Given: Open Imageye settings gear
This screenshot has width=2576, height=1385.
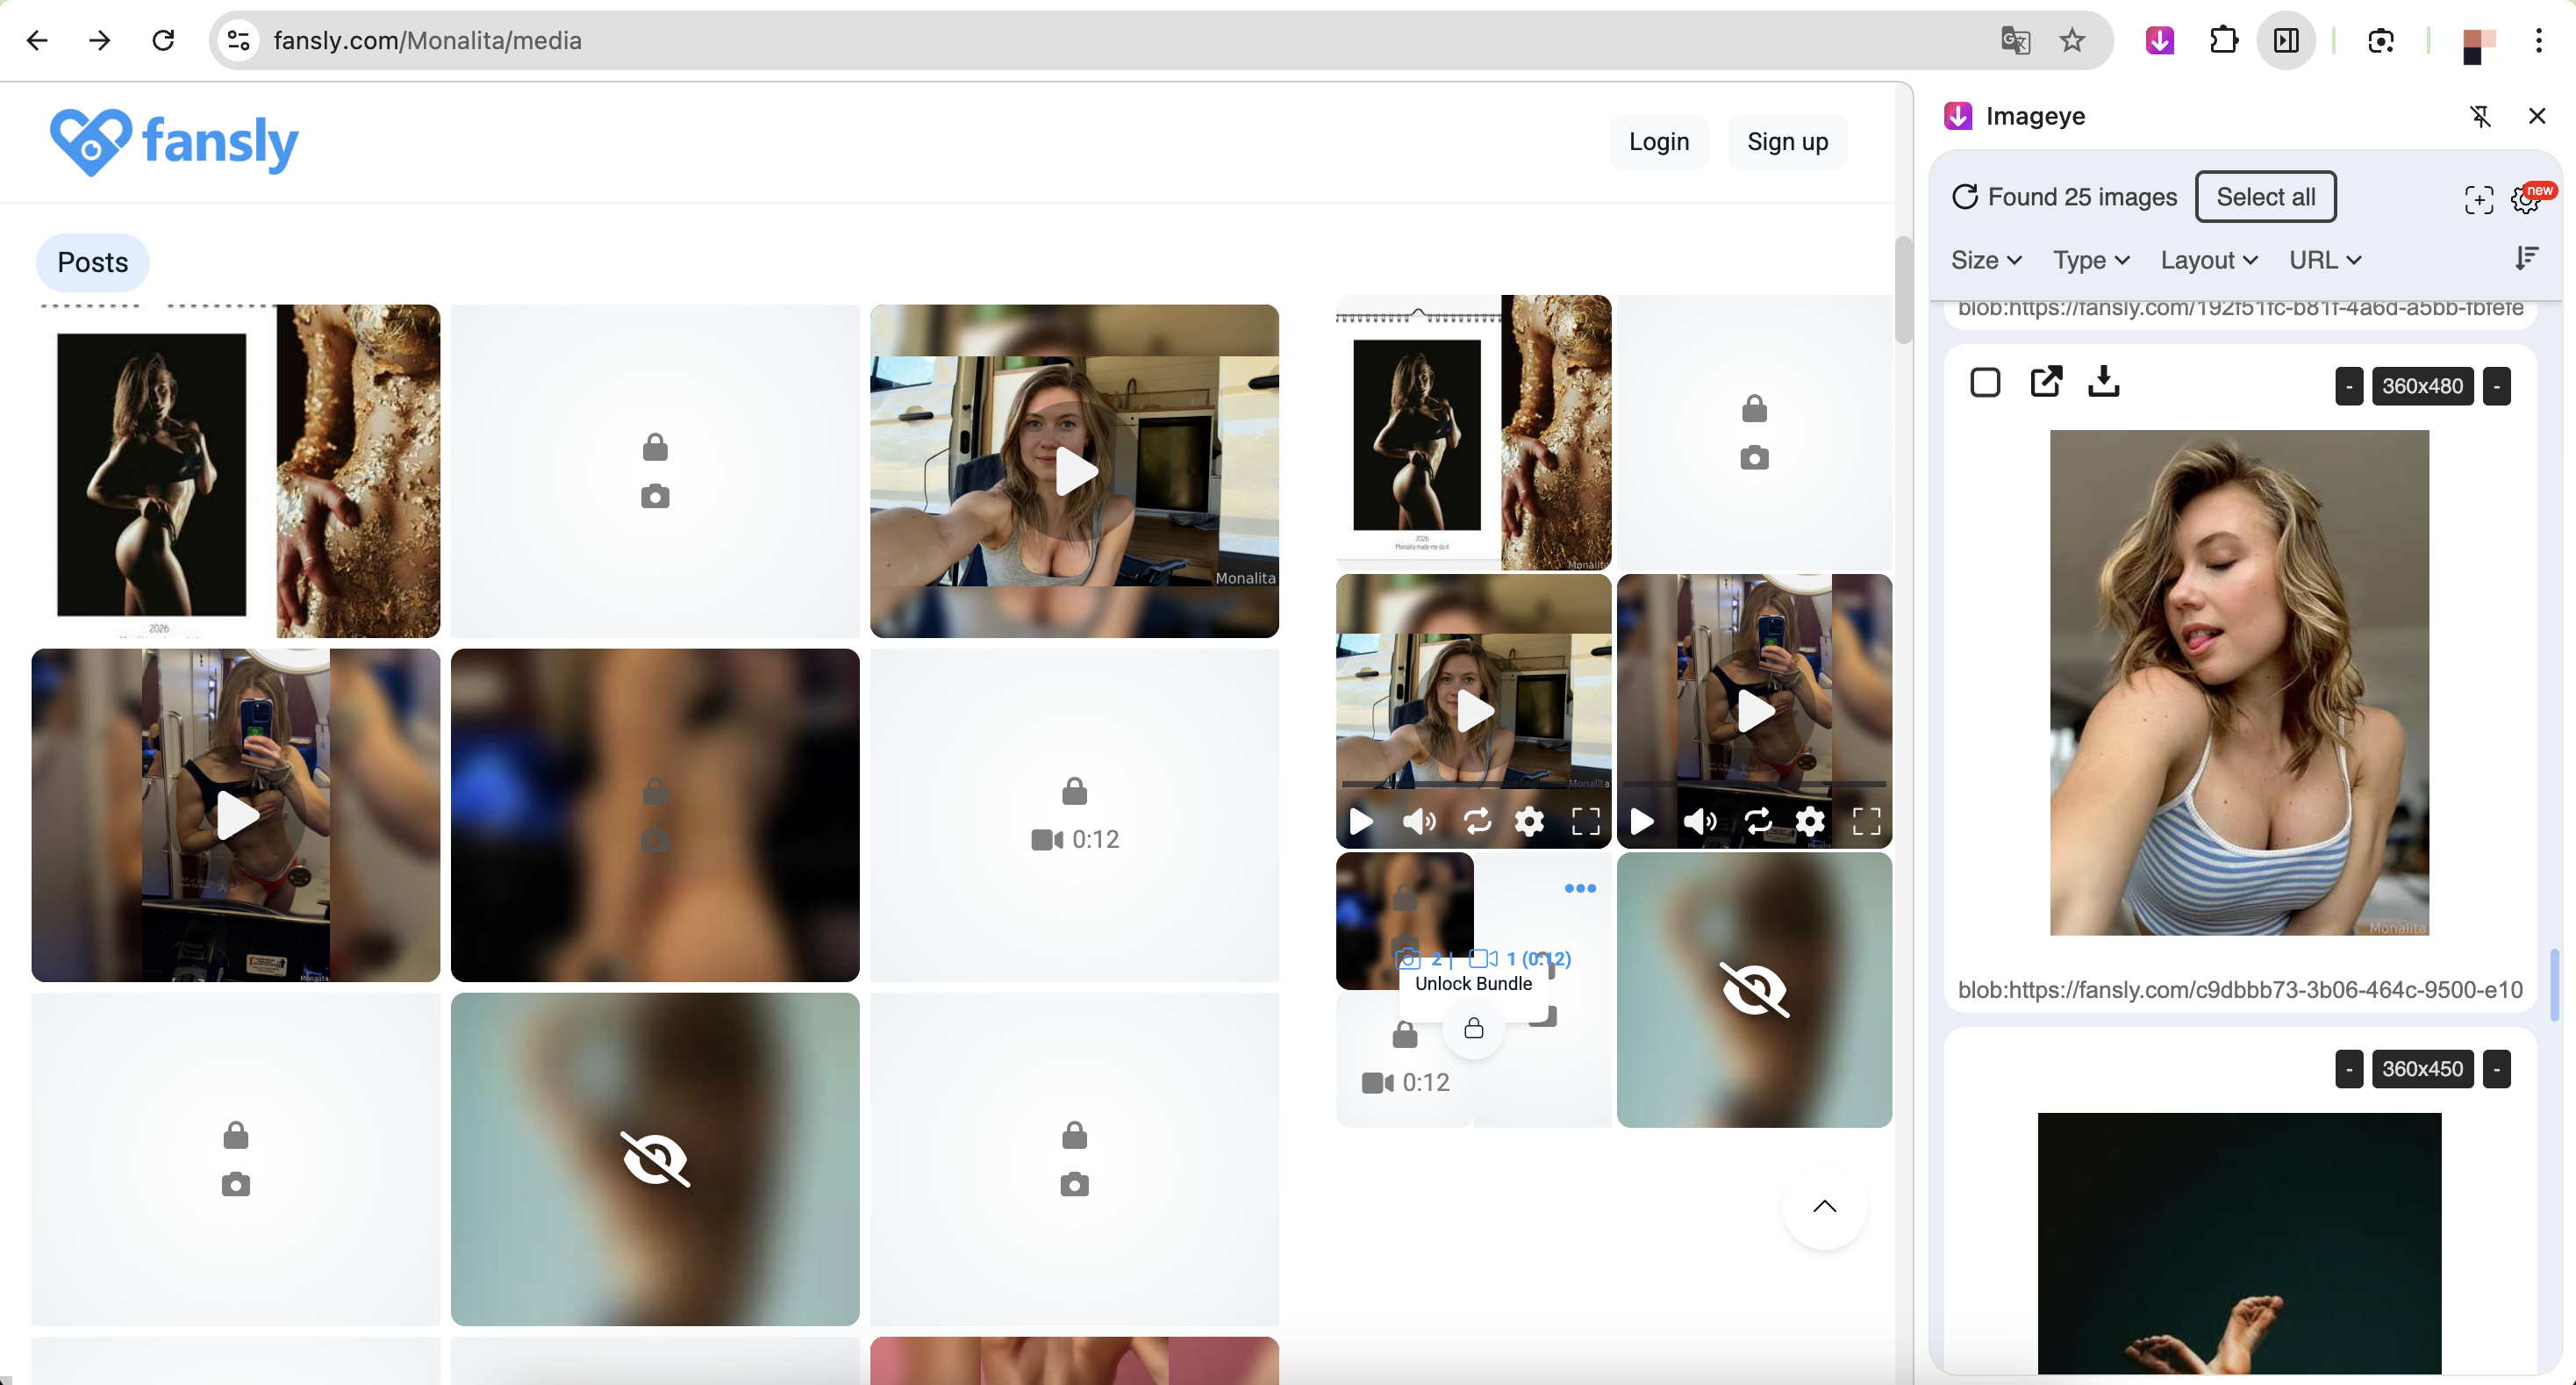Looking at the screenshot, I should coord(2524,199).
